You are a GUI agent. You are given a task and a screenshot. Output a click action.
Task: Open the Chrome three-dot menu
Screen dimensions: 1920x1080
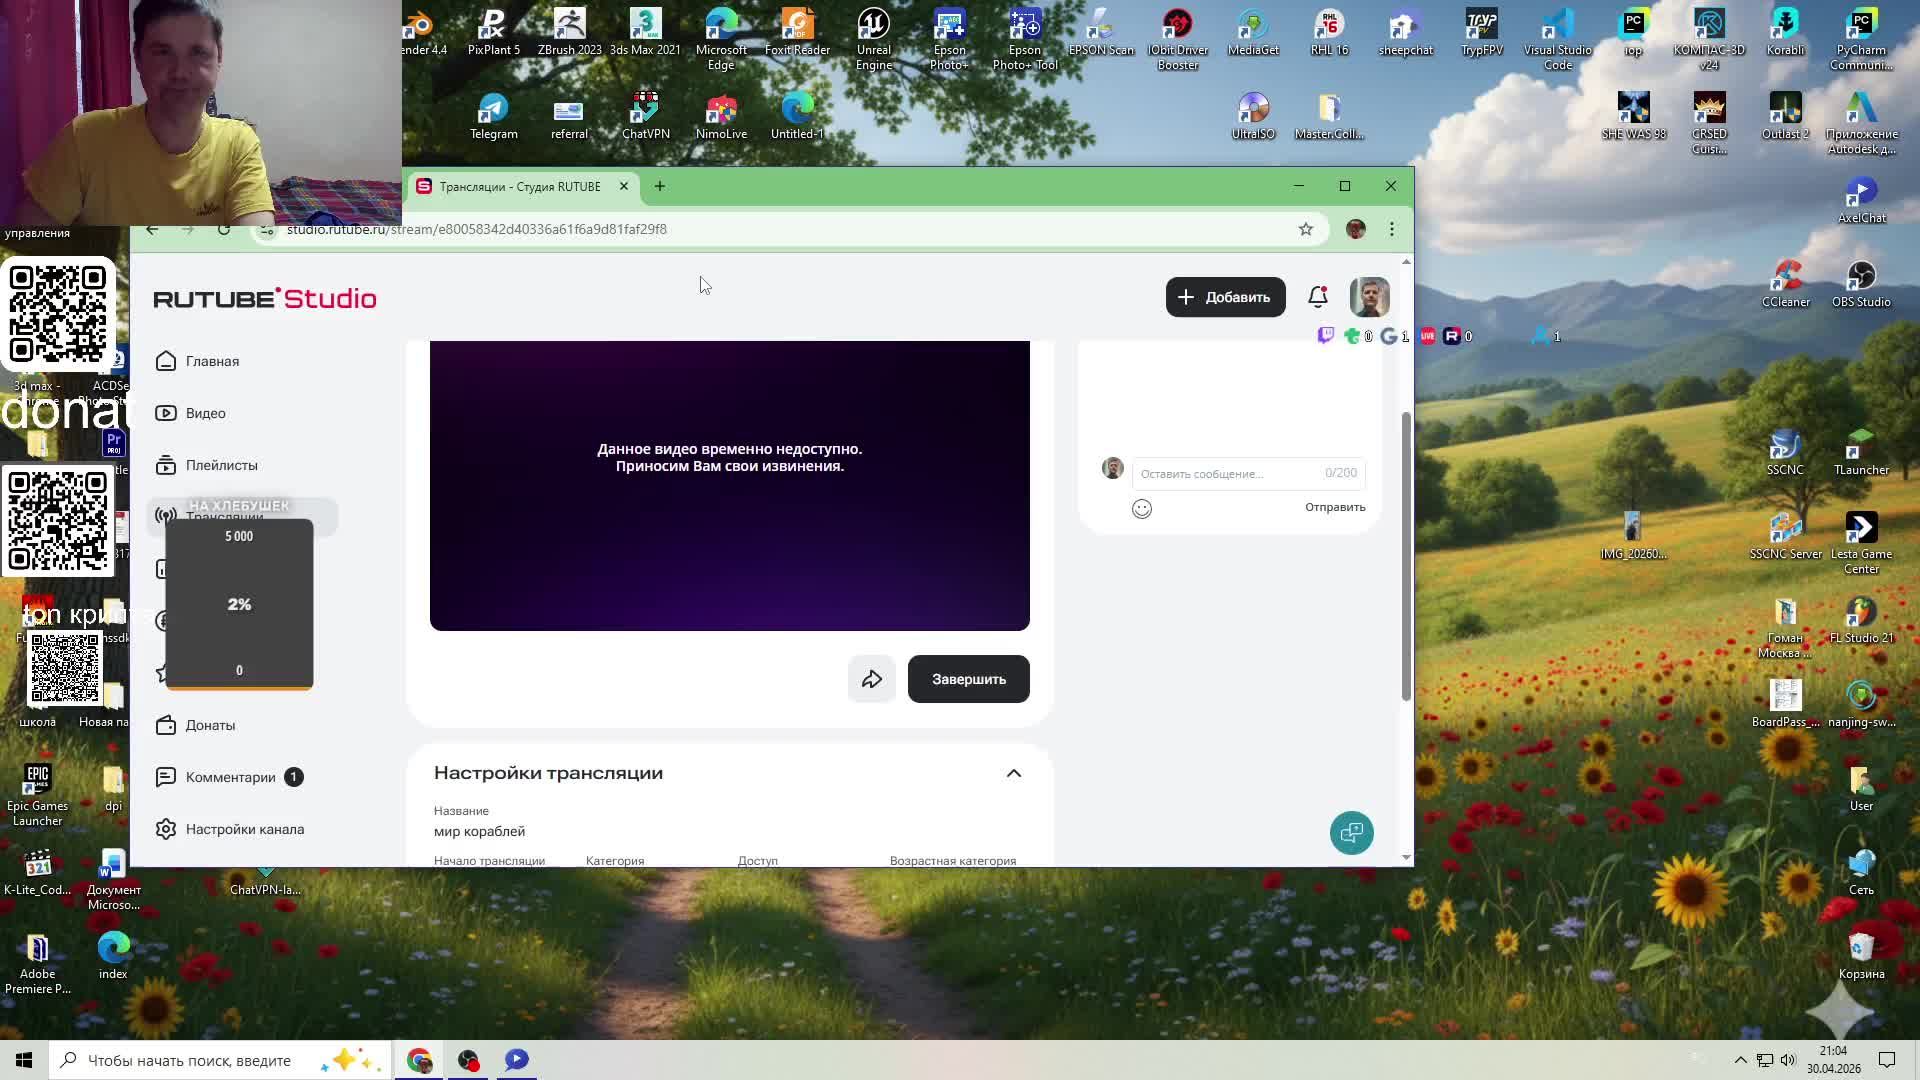(1391, 229)
